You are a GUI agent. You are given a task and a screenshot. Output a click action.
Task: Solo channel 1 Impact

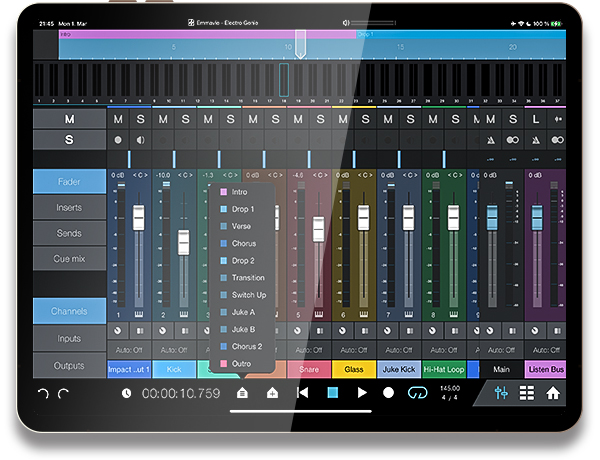coord(141,119)
